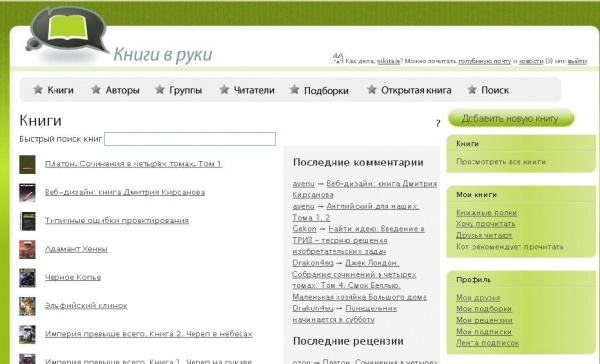Open the Типичные ошибки проектирования cover thumbnail
This screenshot has height=364, width=600.
tap(27, 221)
